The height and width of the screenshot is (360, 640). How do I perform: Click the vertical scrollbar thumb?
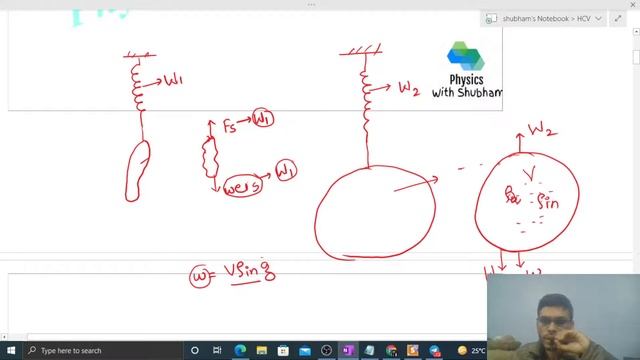(636, 56)
